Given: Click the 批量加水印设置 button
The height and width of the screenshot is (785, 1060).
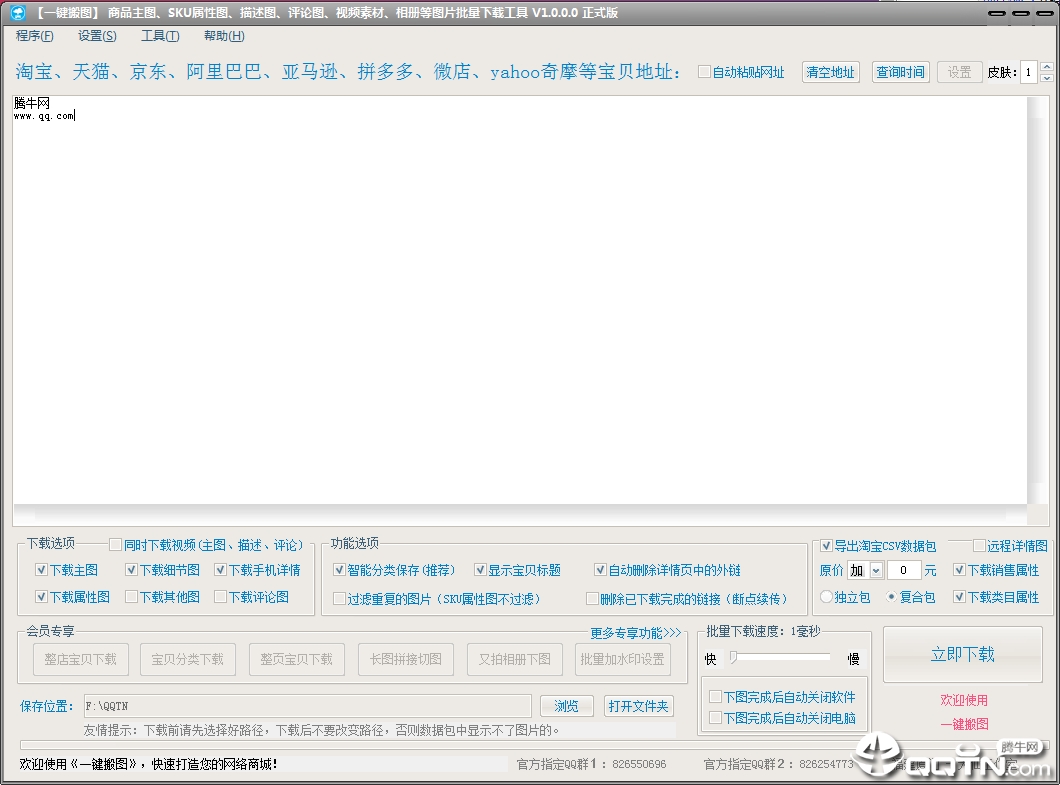Looking at the screenshot, I should tap(623, 659).
